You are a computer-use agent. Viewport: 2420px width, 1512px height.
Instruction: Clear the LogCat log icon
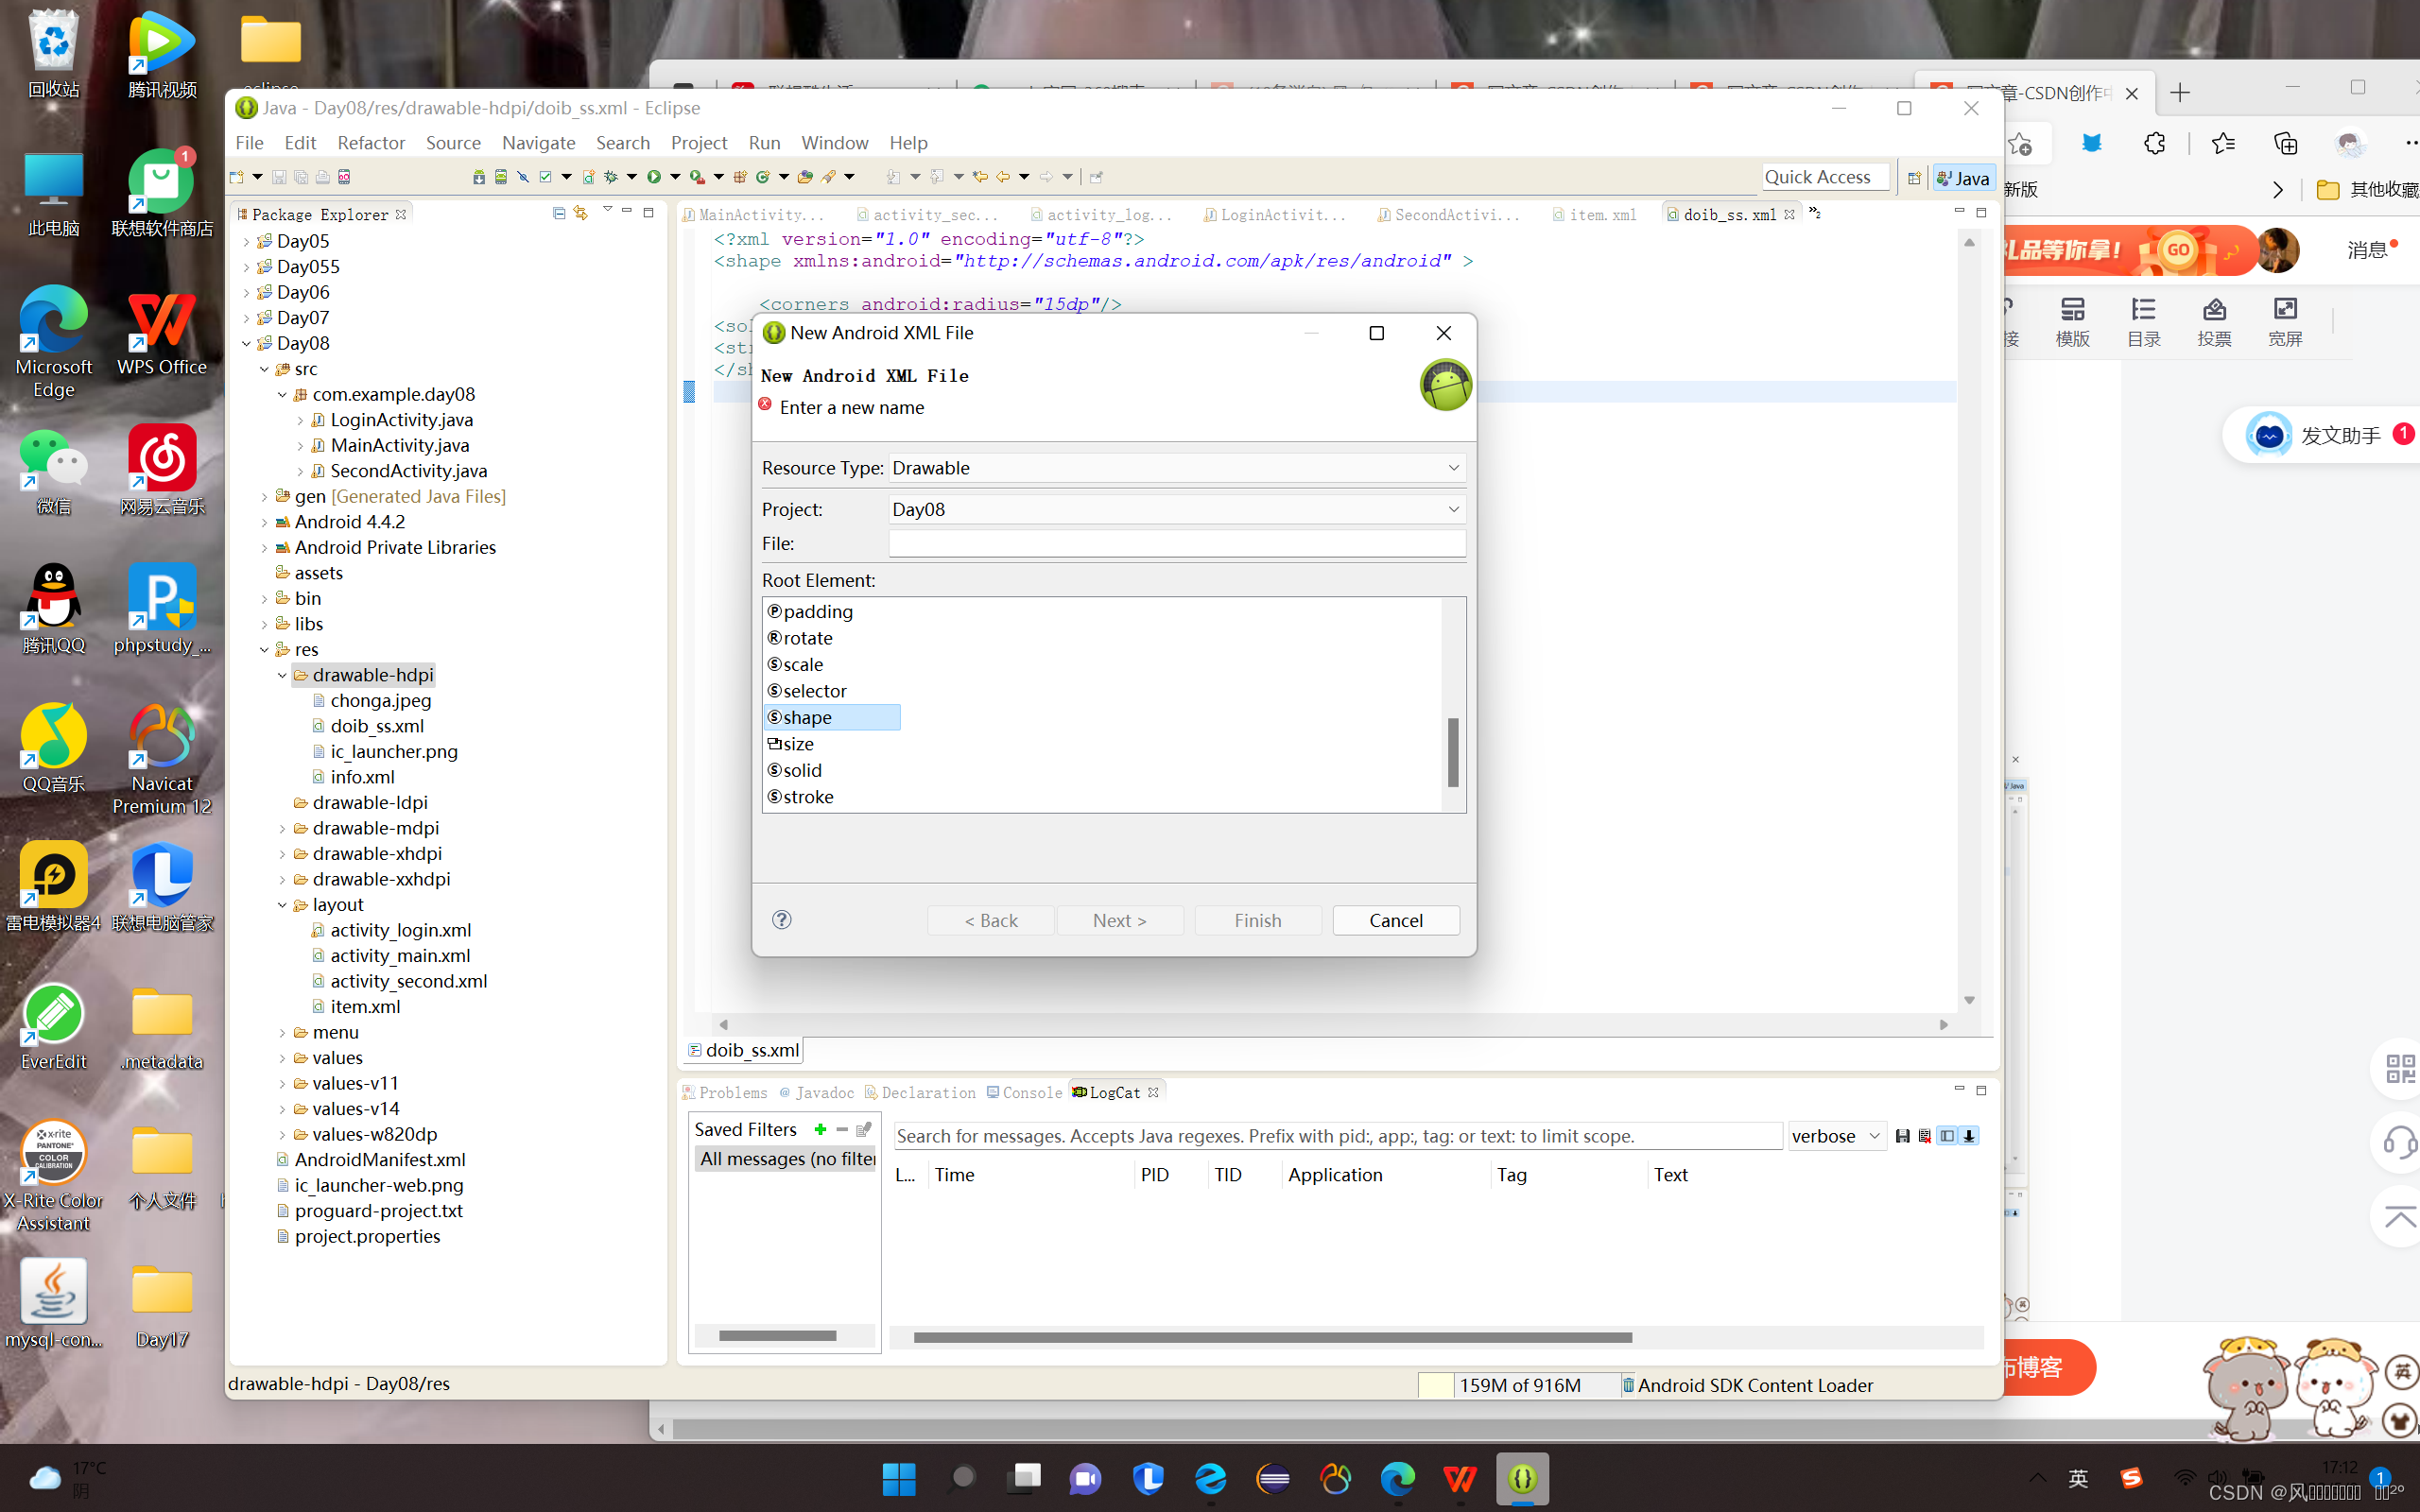[x=1924, y=1136]
